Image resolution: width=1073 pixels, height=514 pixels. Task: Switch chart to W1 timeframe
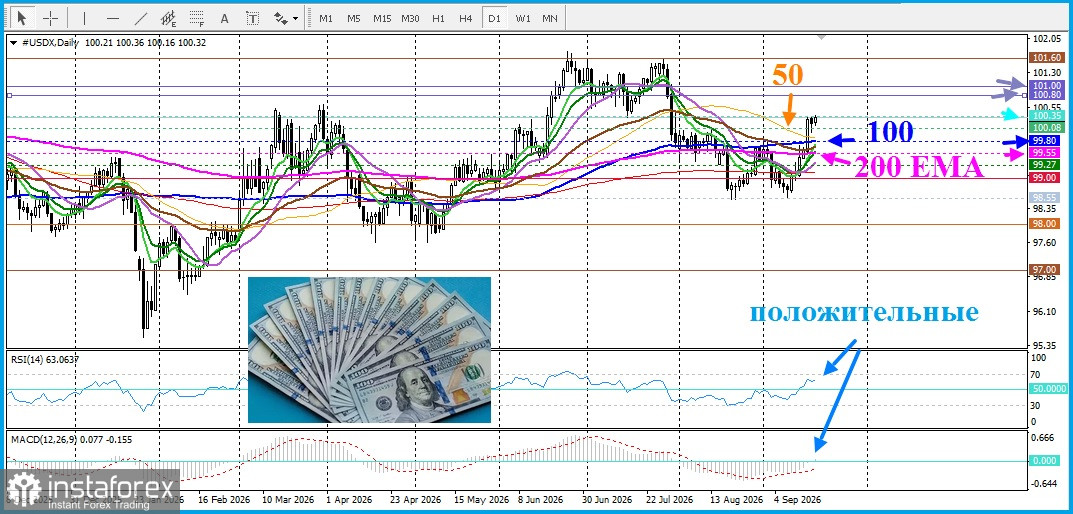point(523,18)
